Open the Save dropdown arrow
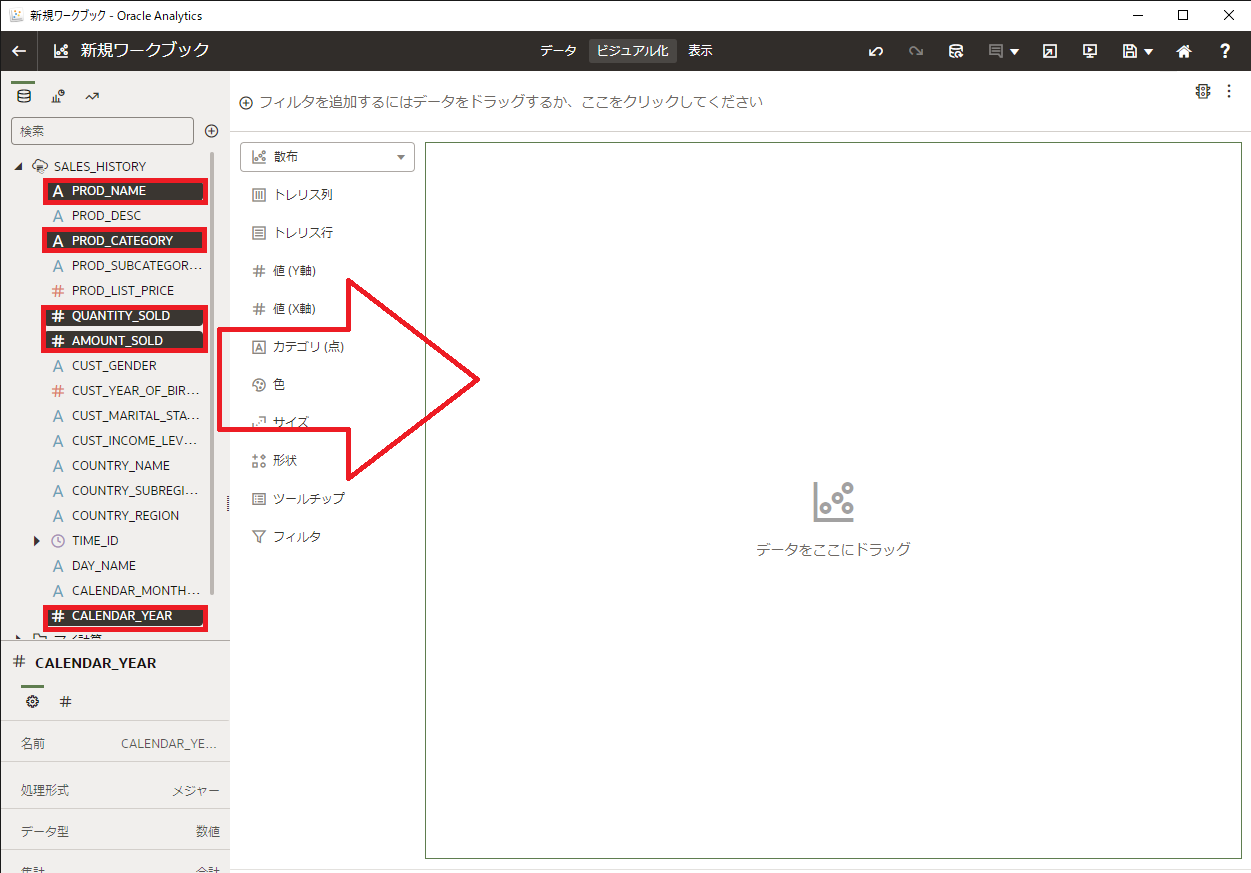 point(1149,52)
